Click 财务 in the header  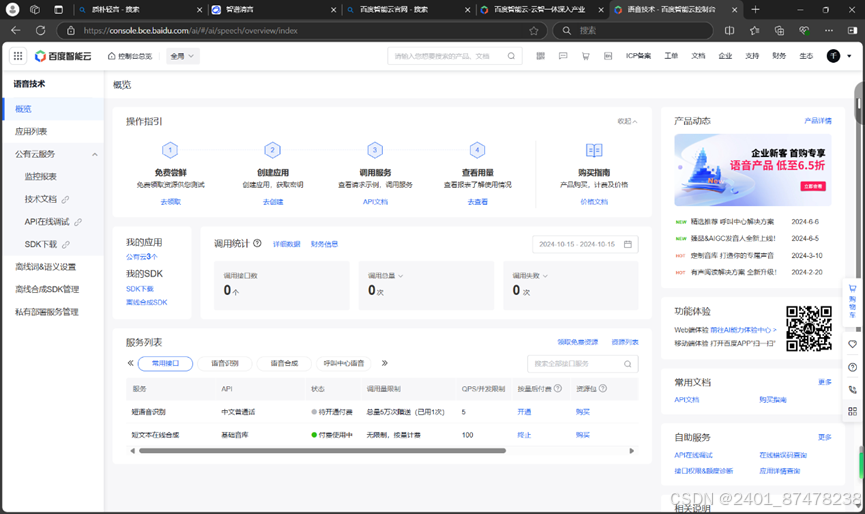[779, 56]
